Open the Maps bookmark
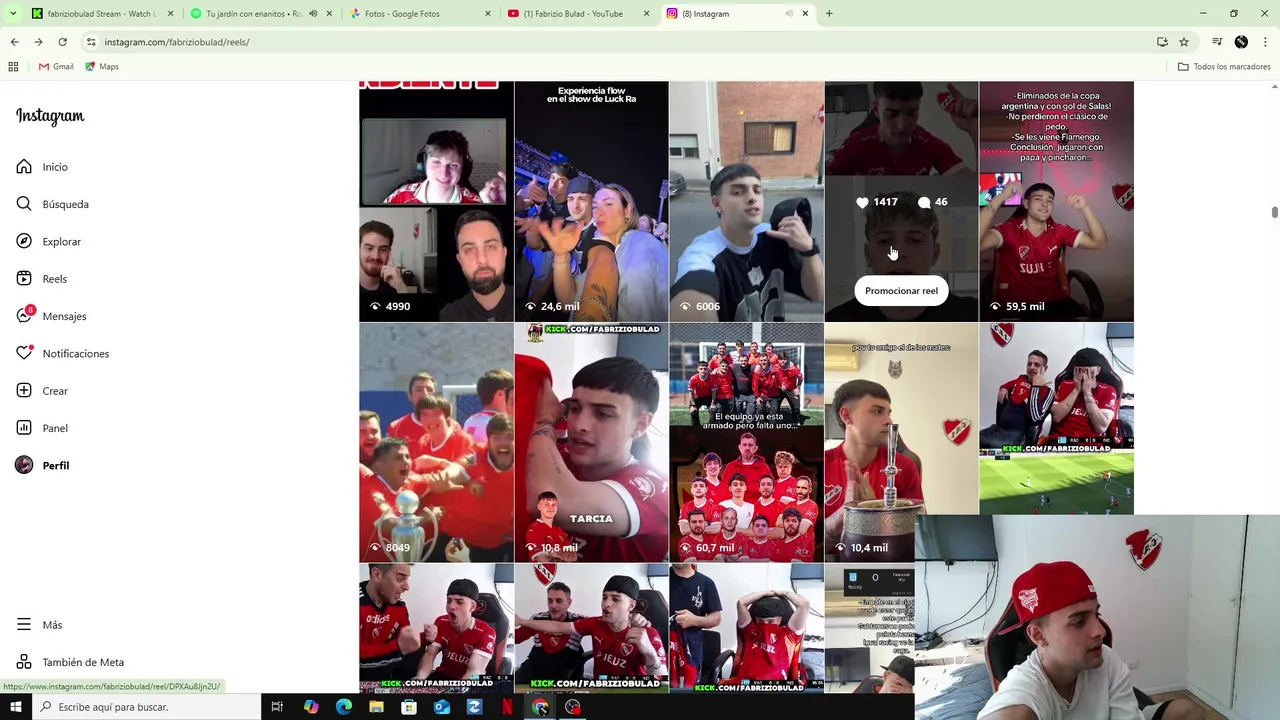Screen dimensions: 1280x720 (102, 67)
